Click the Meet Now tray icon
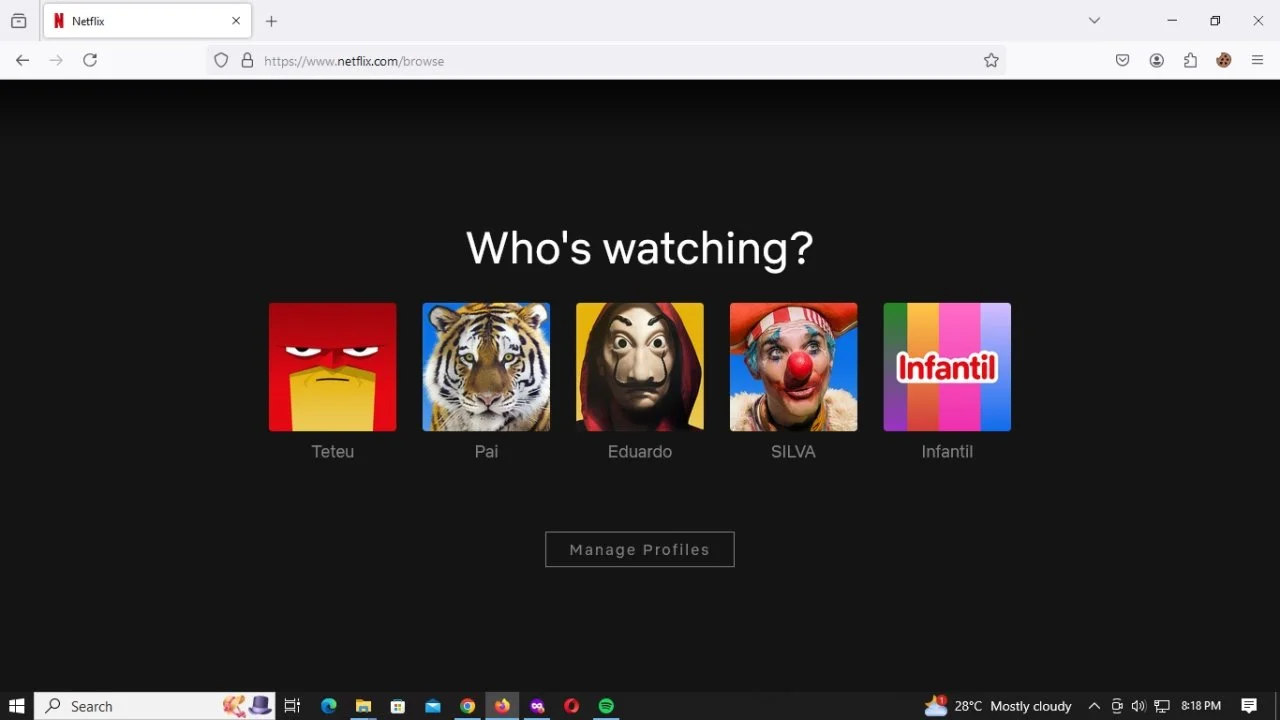Image resolution: width=1280 pixels, height=720 pixels. pyautogui.click(x=1117, y=706)
